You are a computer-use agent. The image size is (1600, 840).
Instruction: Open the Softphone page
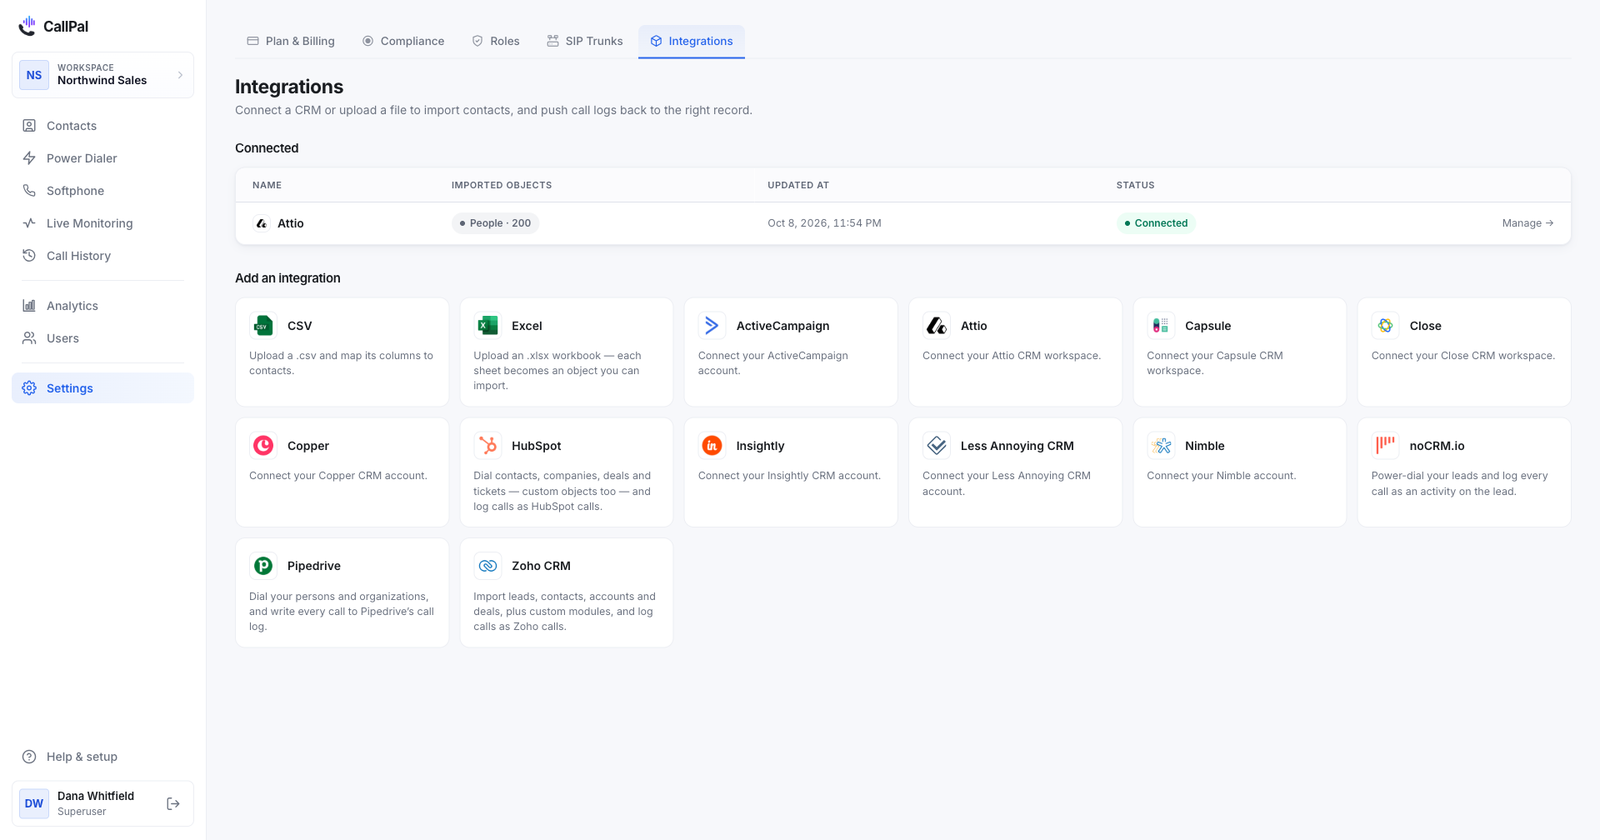click(103, 191)
